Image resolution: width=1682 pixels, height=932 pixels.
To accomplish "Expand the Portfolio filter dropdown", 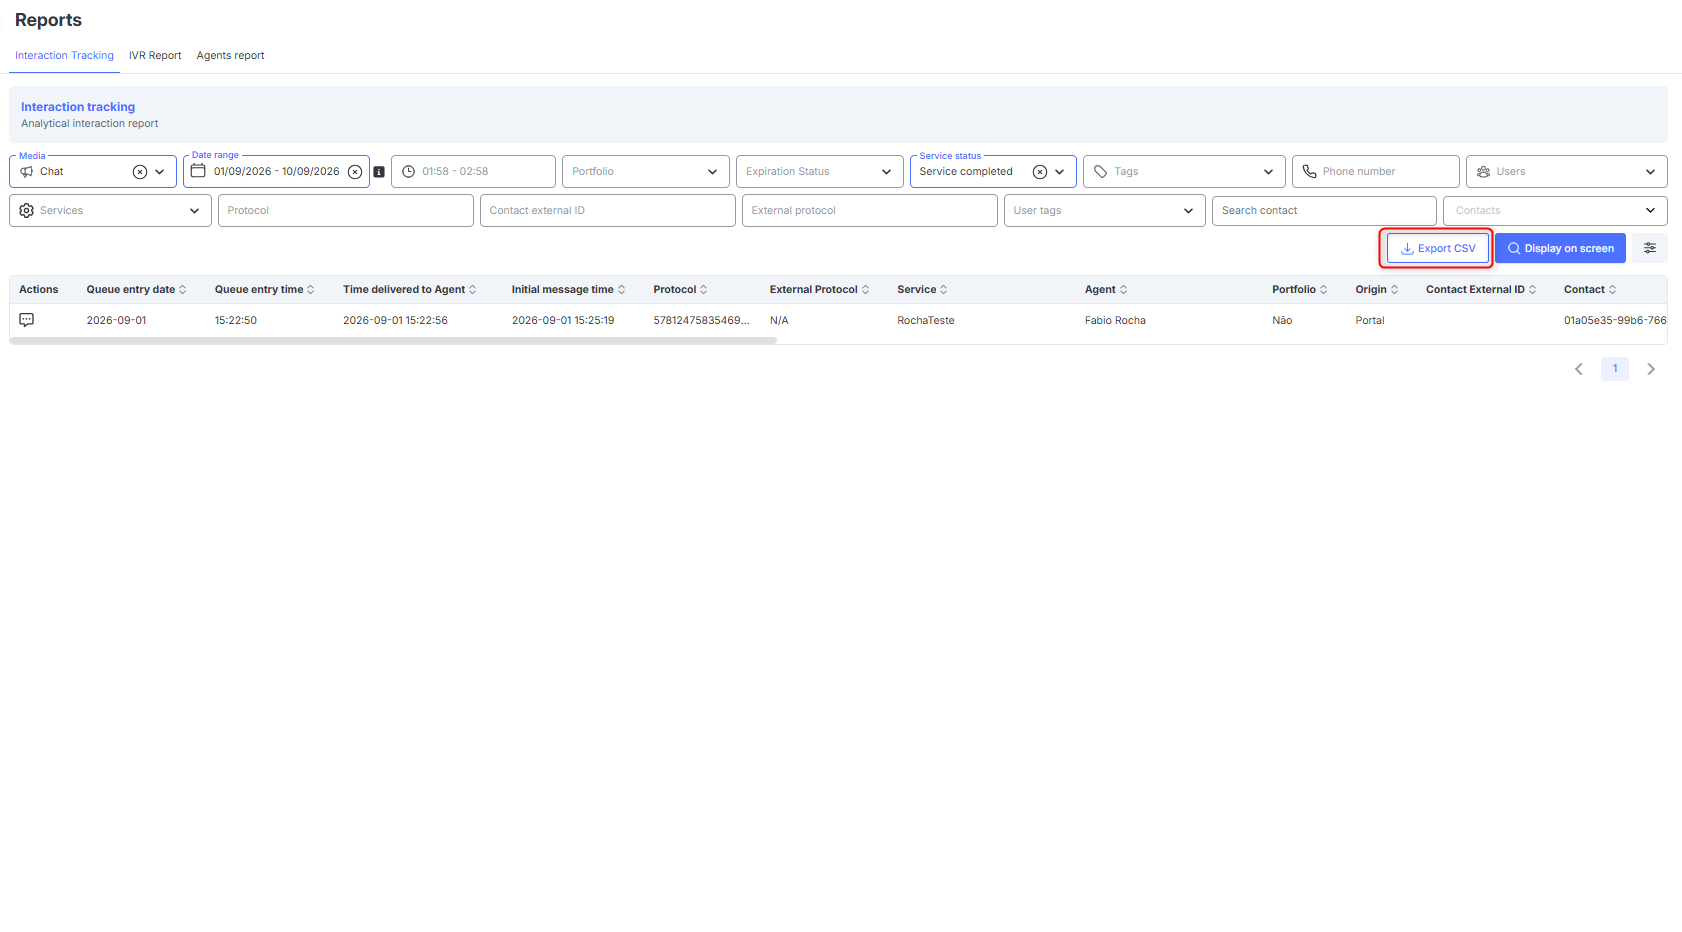I will (x=648, y=172).
